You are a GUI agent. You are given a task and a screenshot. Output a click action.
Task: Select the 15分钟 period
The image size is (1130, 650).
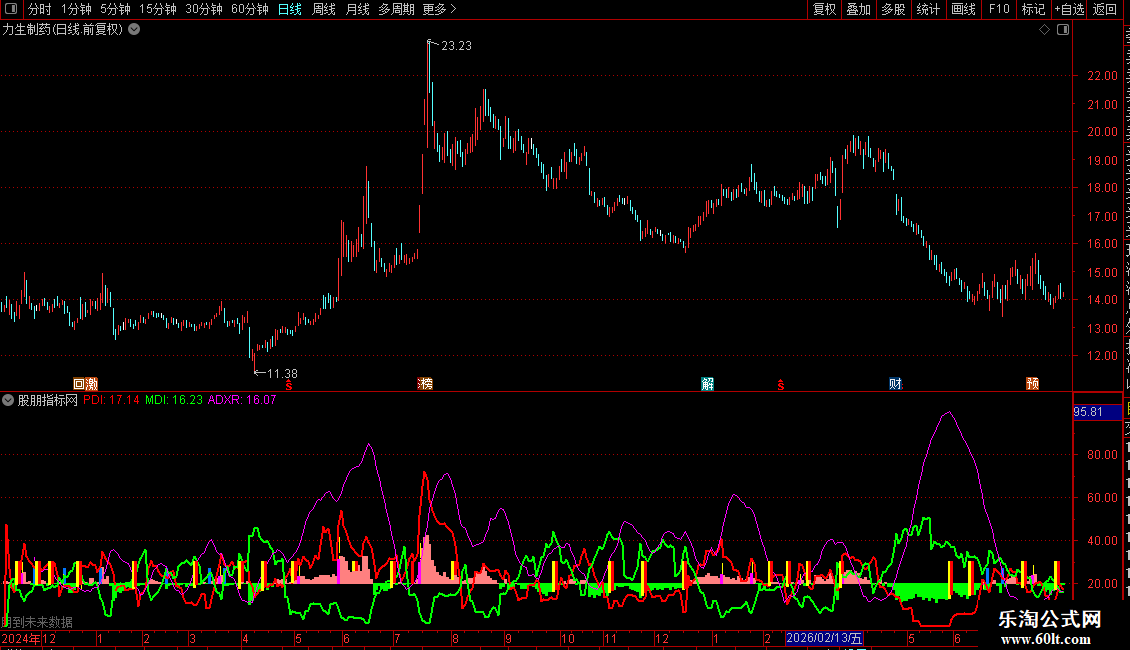point(157,9)
